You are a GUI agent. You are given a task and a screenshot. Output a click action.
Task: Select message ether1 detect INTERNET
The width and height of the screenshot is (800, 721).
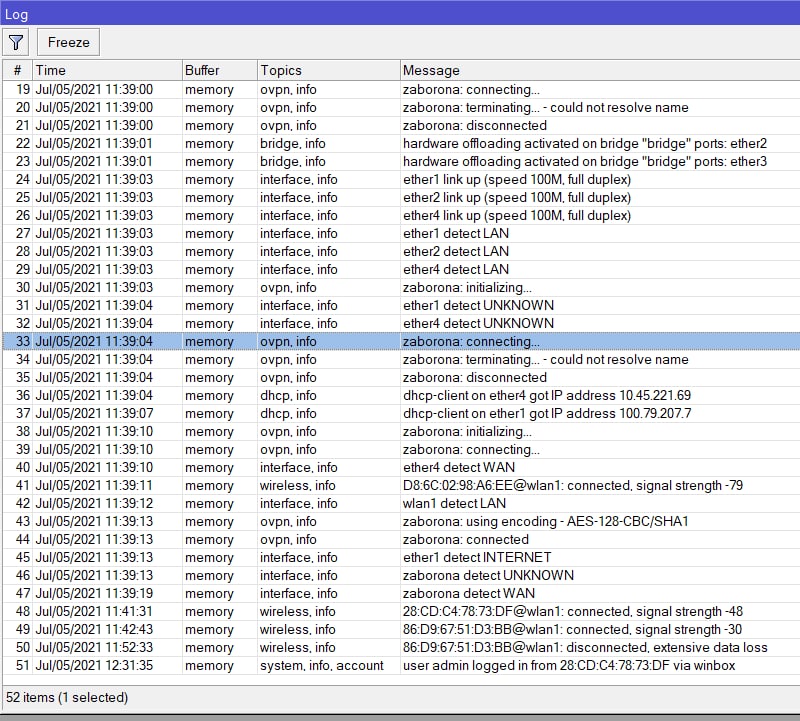pyautogui.click(x=477, y=557)
